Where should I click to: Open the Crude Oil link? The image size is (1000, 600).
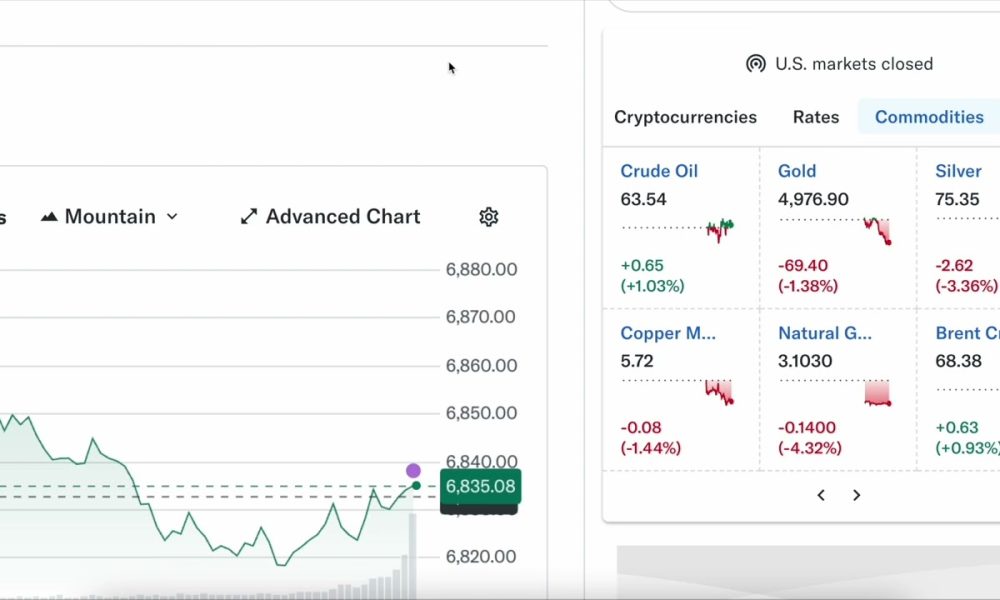coord(659,171)
